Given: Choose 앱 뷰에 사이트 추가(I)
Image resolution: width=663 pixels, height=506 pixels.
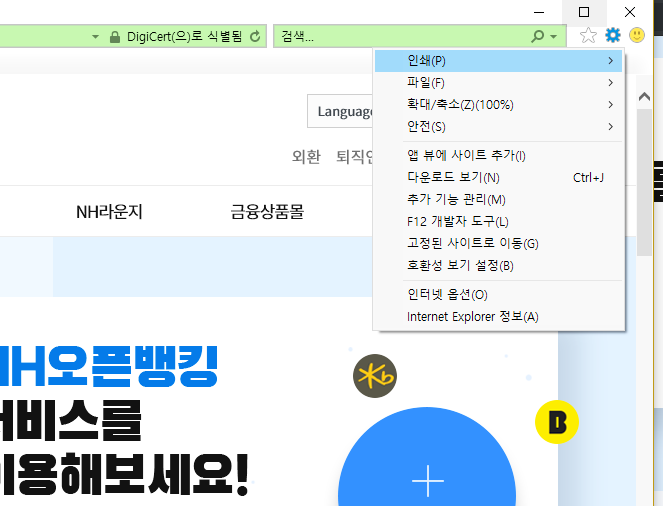Looking at the screenshot, I should tap(499, 156).
